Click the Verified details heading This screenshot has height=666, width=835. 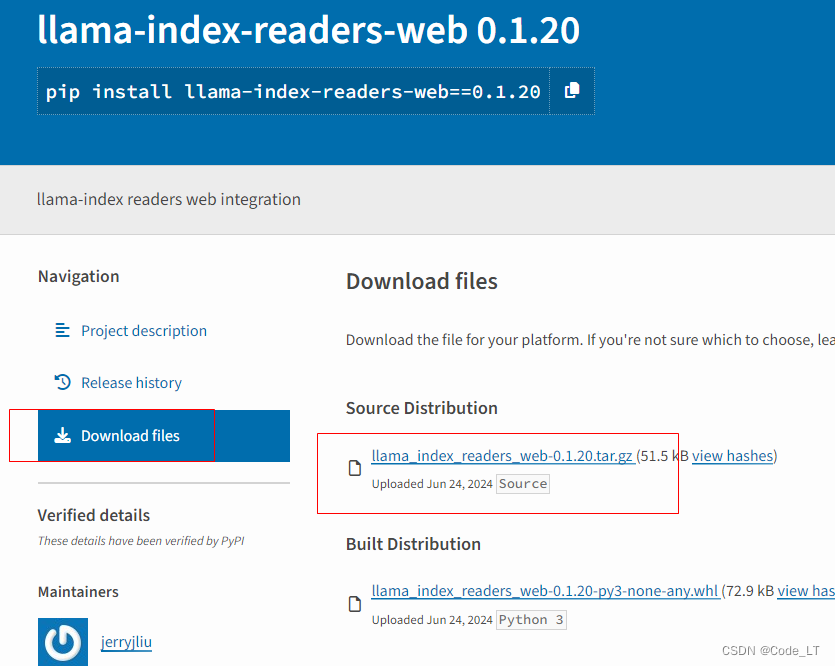94,515
